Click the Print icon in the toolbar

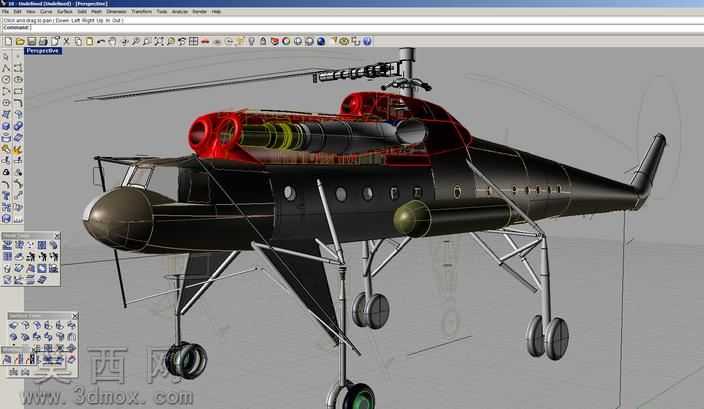pos(43,41)
